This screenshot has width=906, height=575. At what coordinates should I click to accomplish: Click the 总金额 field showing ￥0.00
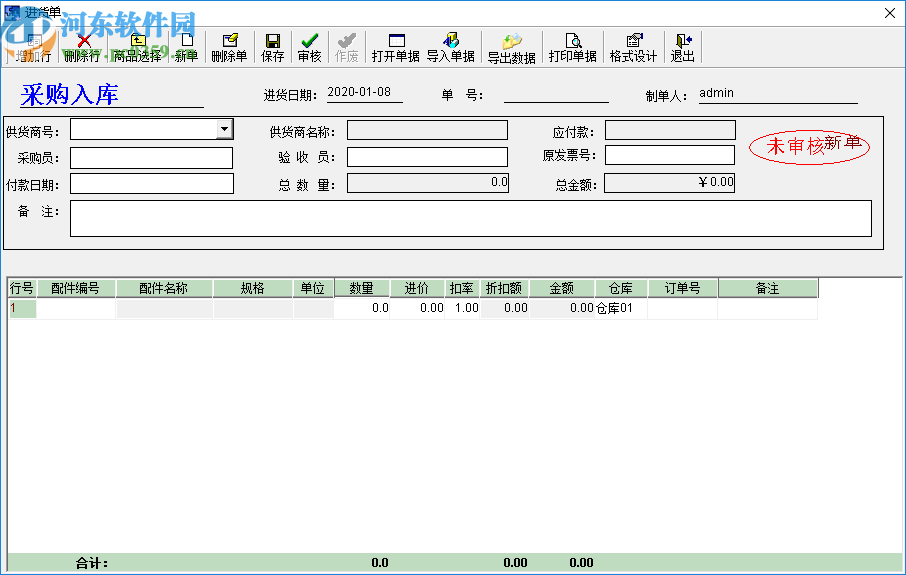click(669, 183)
